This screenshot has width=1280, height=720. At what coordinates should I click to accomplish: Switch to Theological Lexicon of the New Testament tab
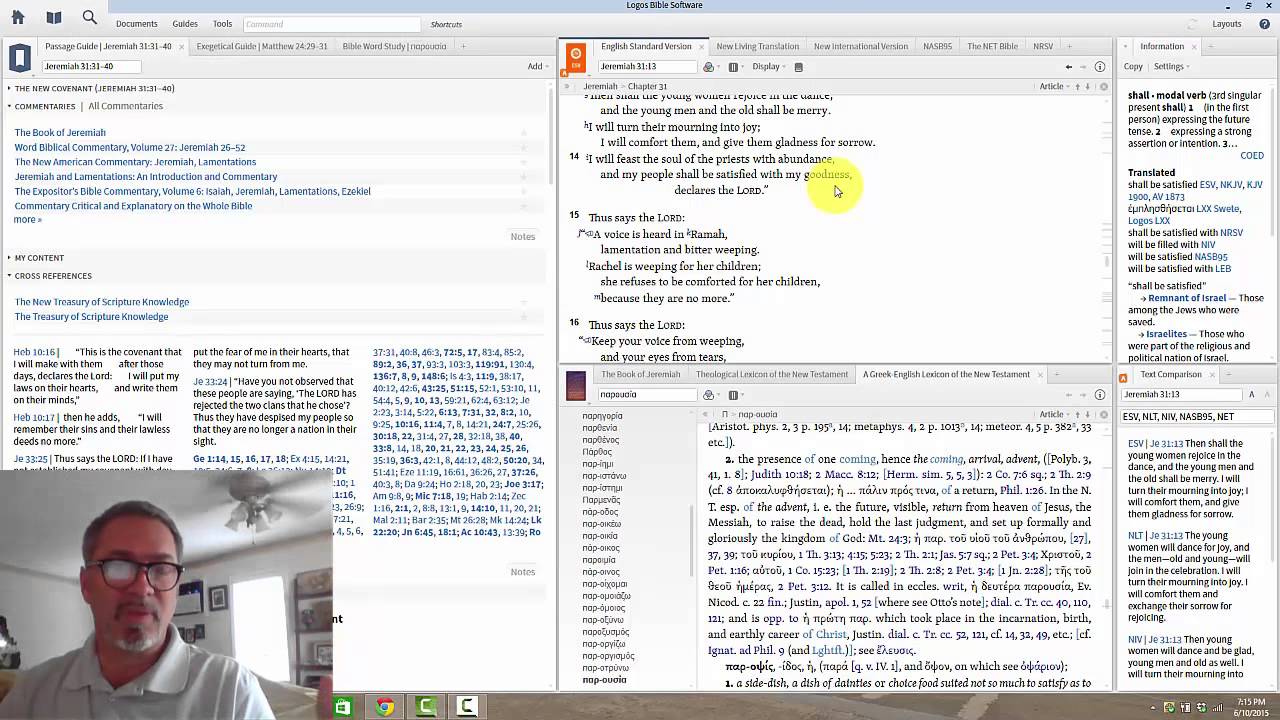pyautogui.click(x=771, y=375)
